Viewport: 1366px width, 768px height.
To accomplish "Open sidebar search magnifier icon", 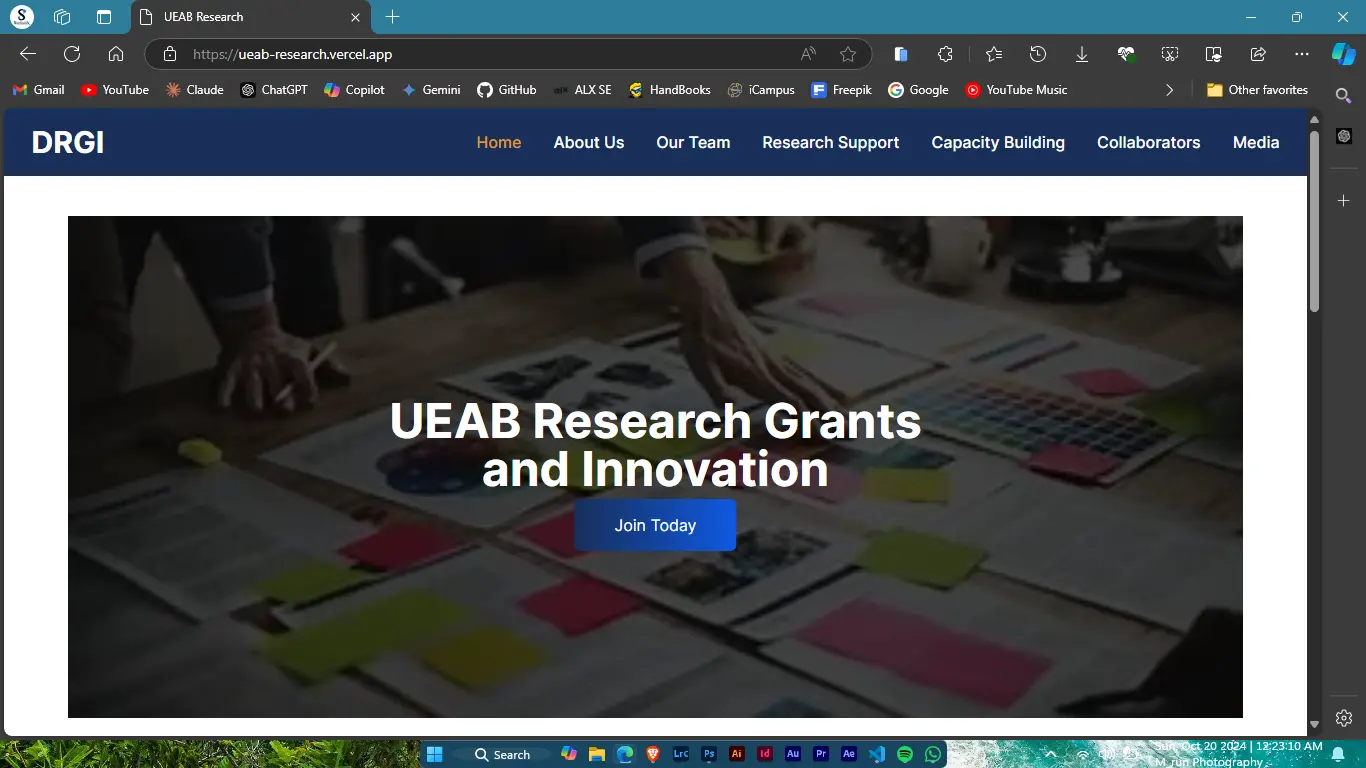I will tap(1344, 95).
